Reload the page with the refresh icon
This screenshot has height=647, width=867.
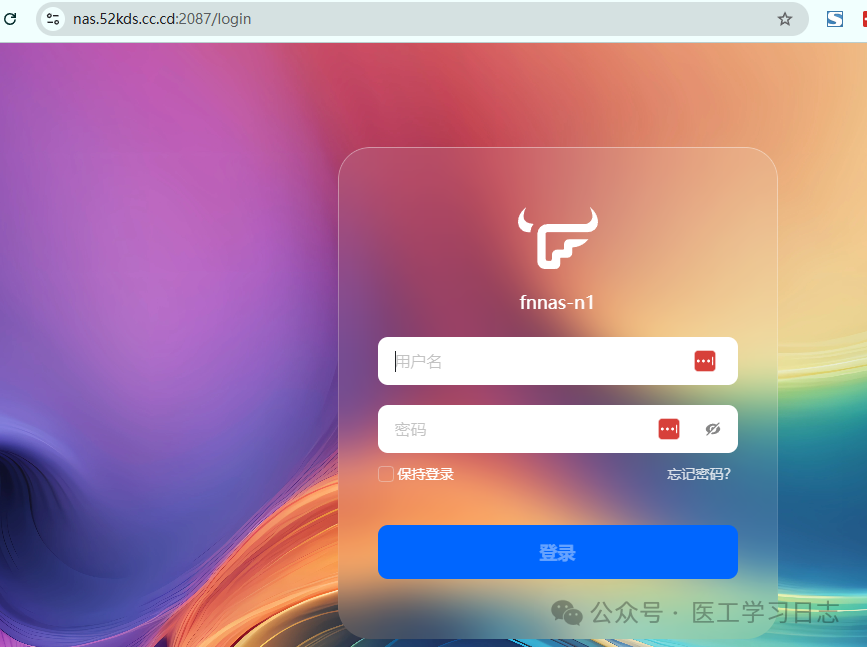point(11,19)
